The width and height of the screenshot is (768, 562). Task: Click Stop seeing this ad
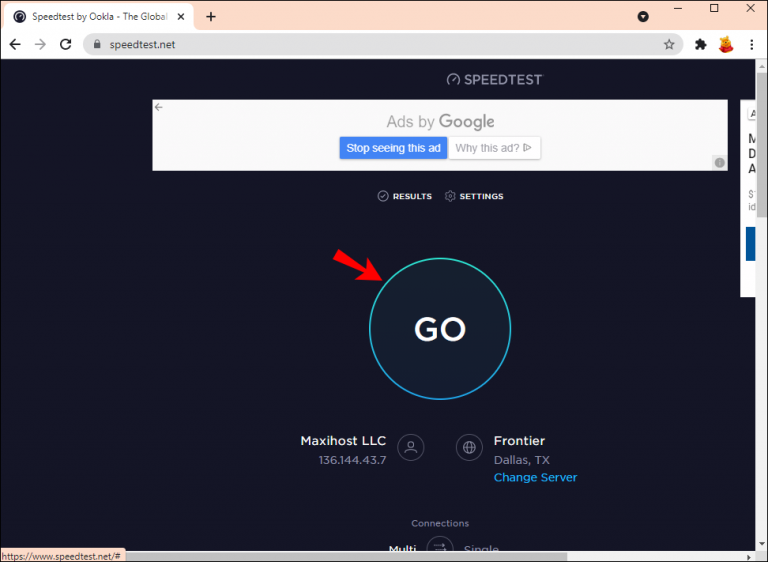point(393,148)
